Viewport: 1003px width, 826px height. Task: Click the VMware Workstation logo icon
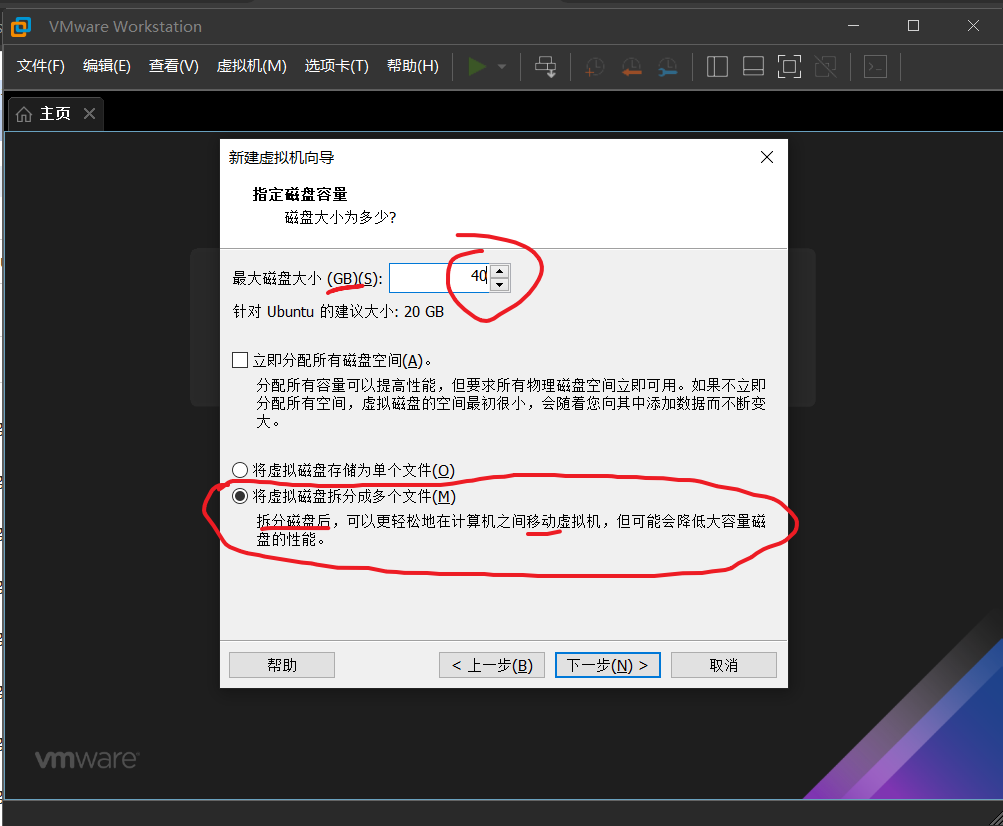[20, 27]
